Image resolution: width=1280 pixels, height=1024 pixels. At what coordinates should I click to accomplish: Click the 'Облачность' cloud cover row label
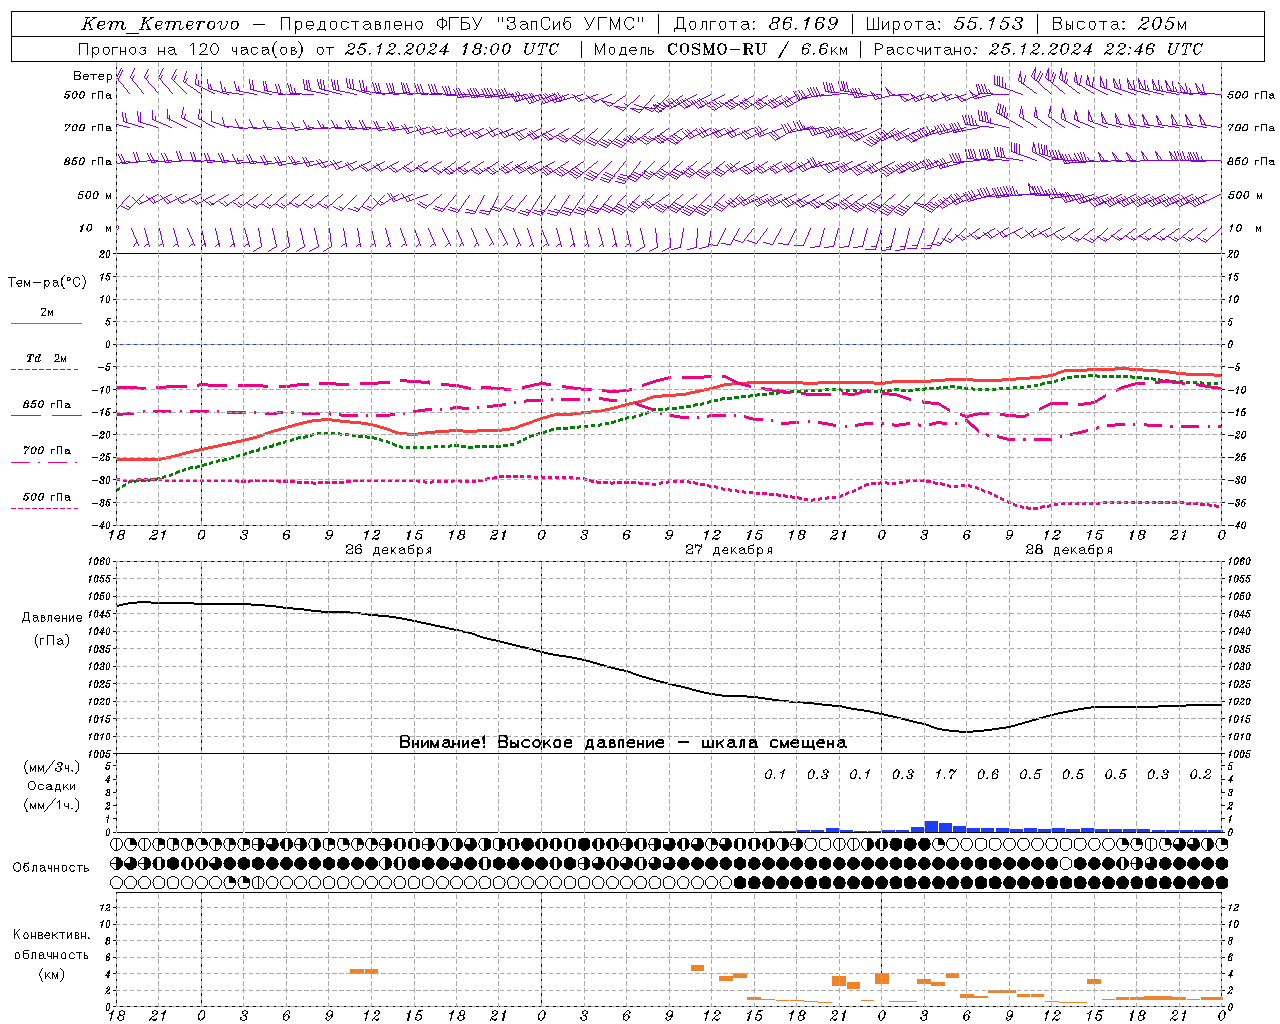[x=51, y=868]
